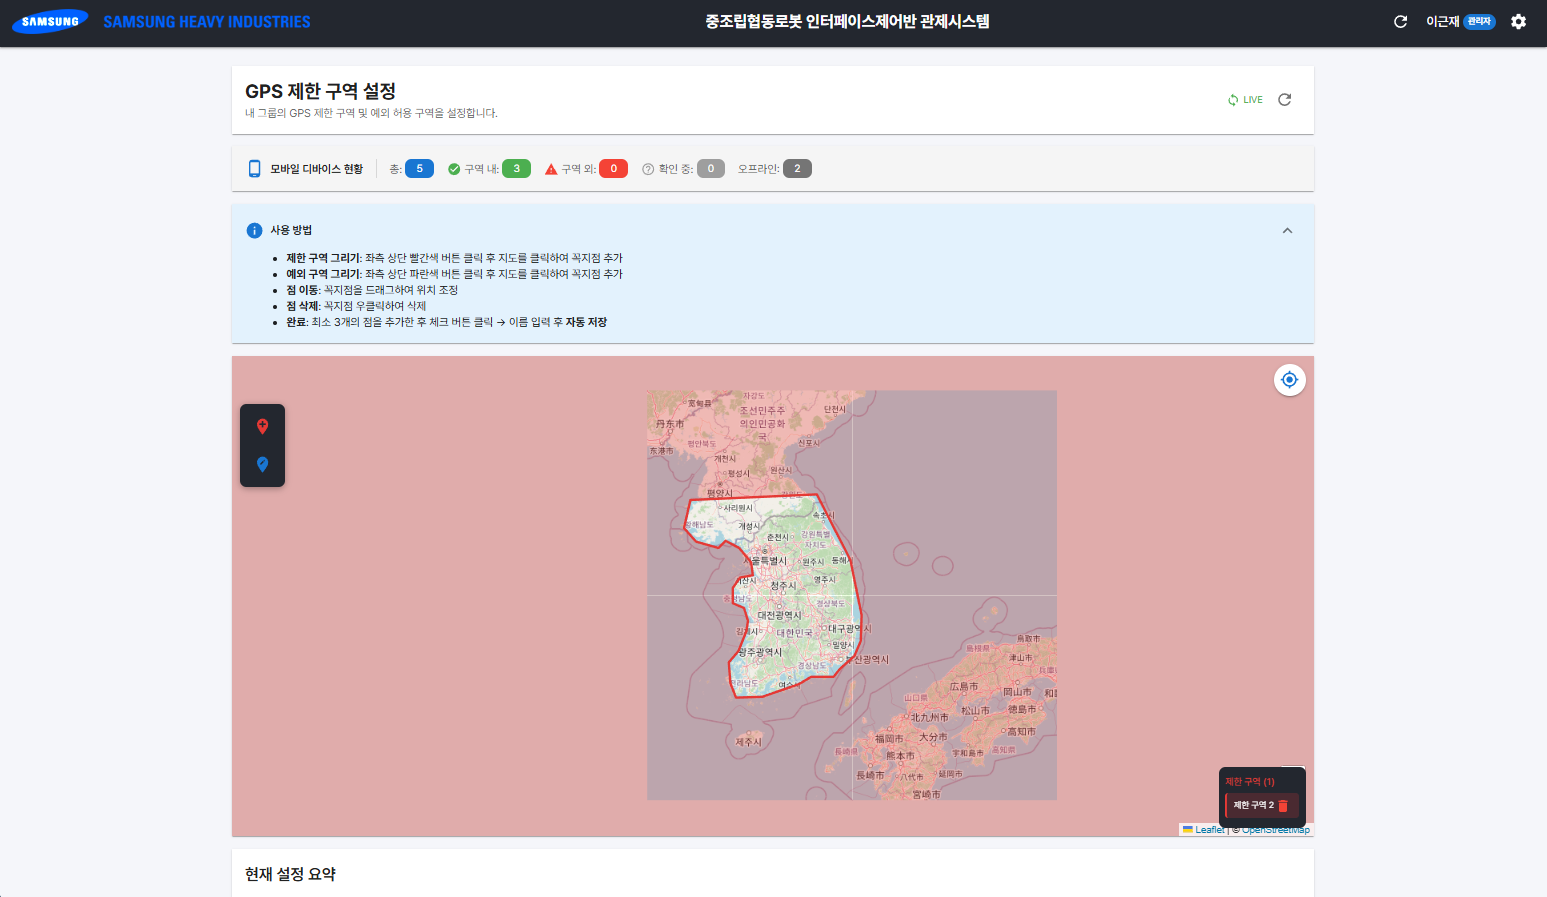Click Seoul (서울특별시) label on the map

click(766, 561)
